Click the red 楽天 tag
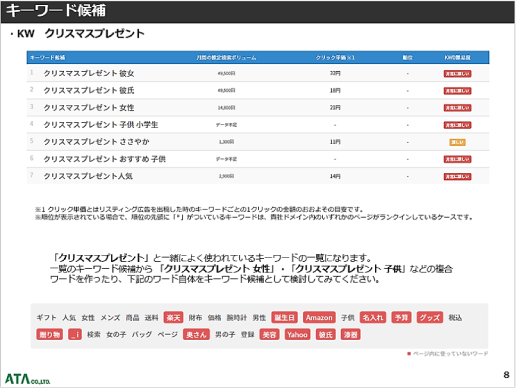 click(173, 318)
